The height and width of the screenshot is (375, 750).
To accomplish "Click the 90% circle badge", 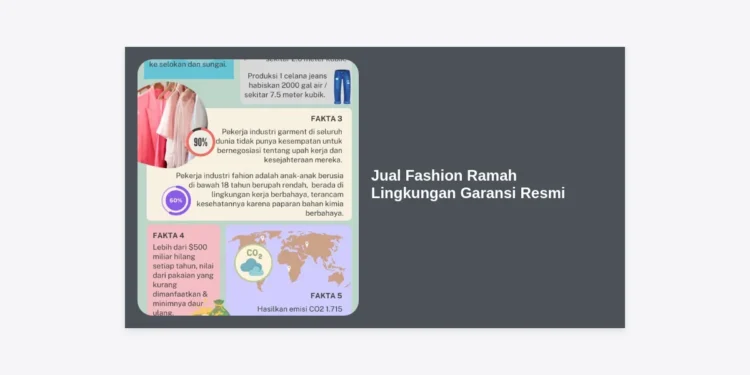I will tap(200, 142).
